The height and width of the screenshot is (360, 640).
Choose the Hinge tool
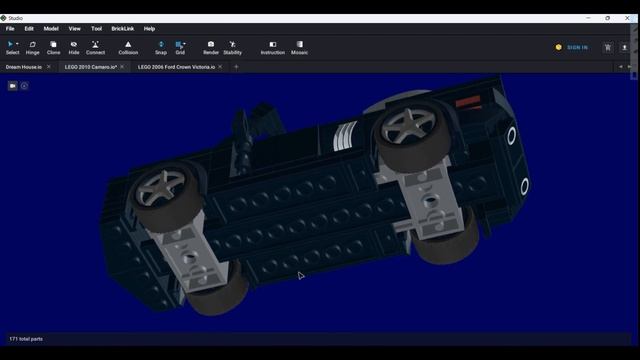(33, 47)
